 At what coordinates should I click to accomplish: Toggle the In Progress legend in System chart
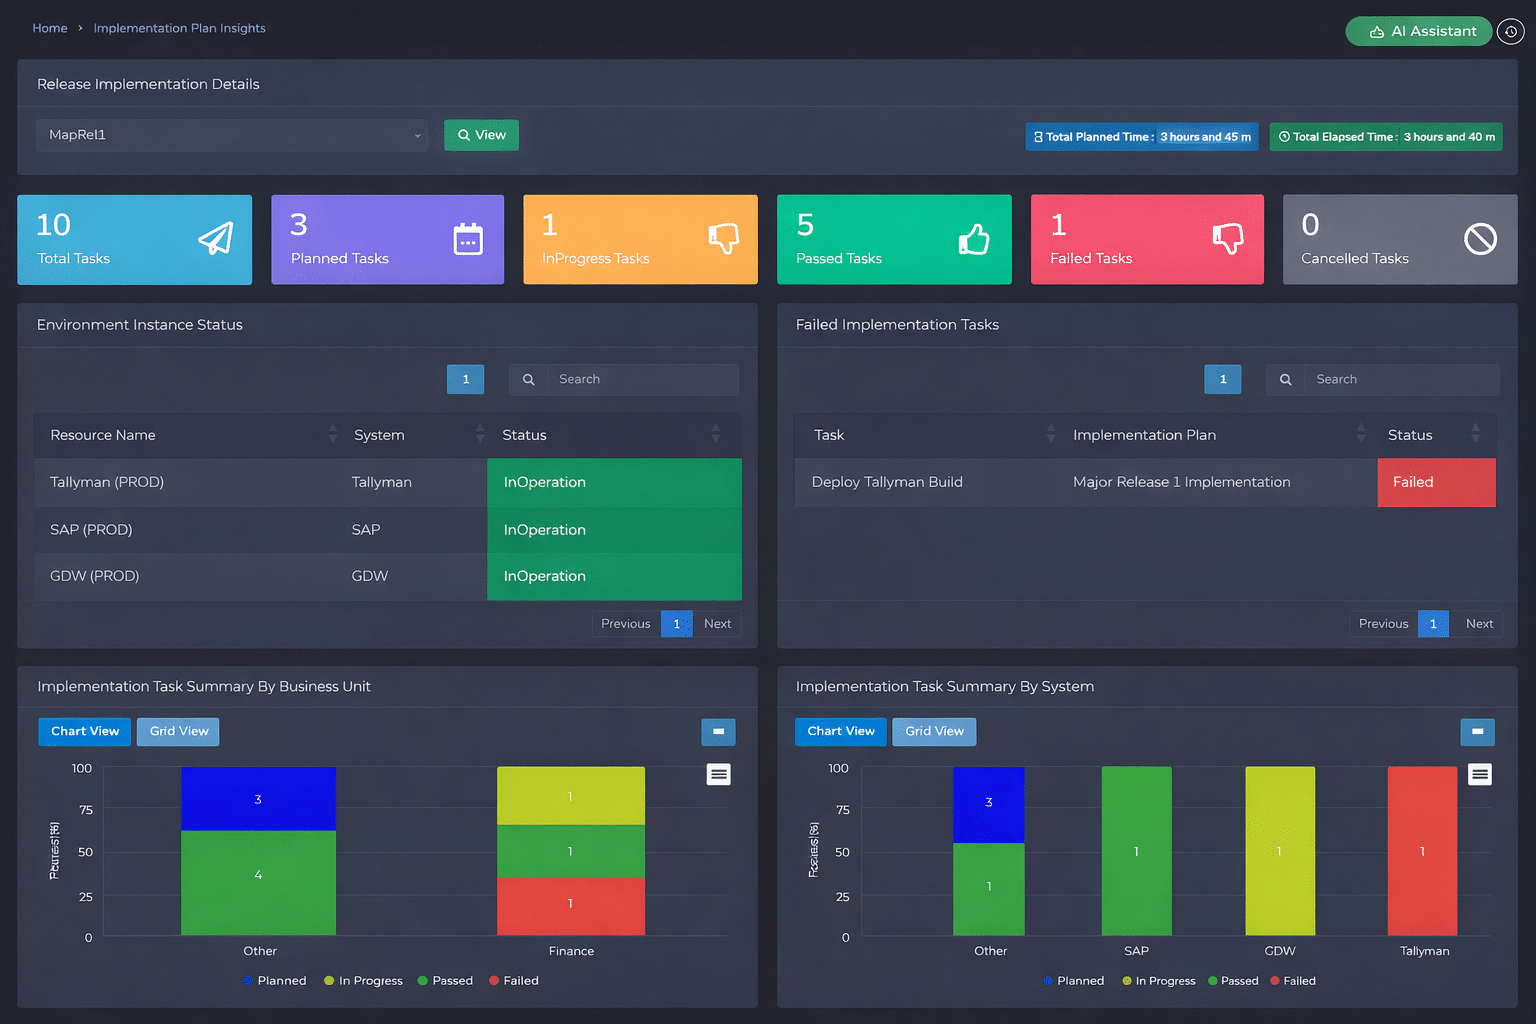coord(1159,981)
